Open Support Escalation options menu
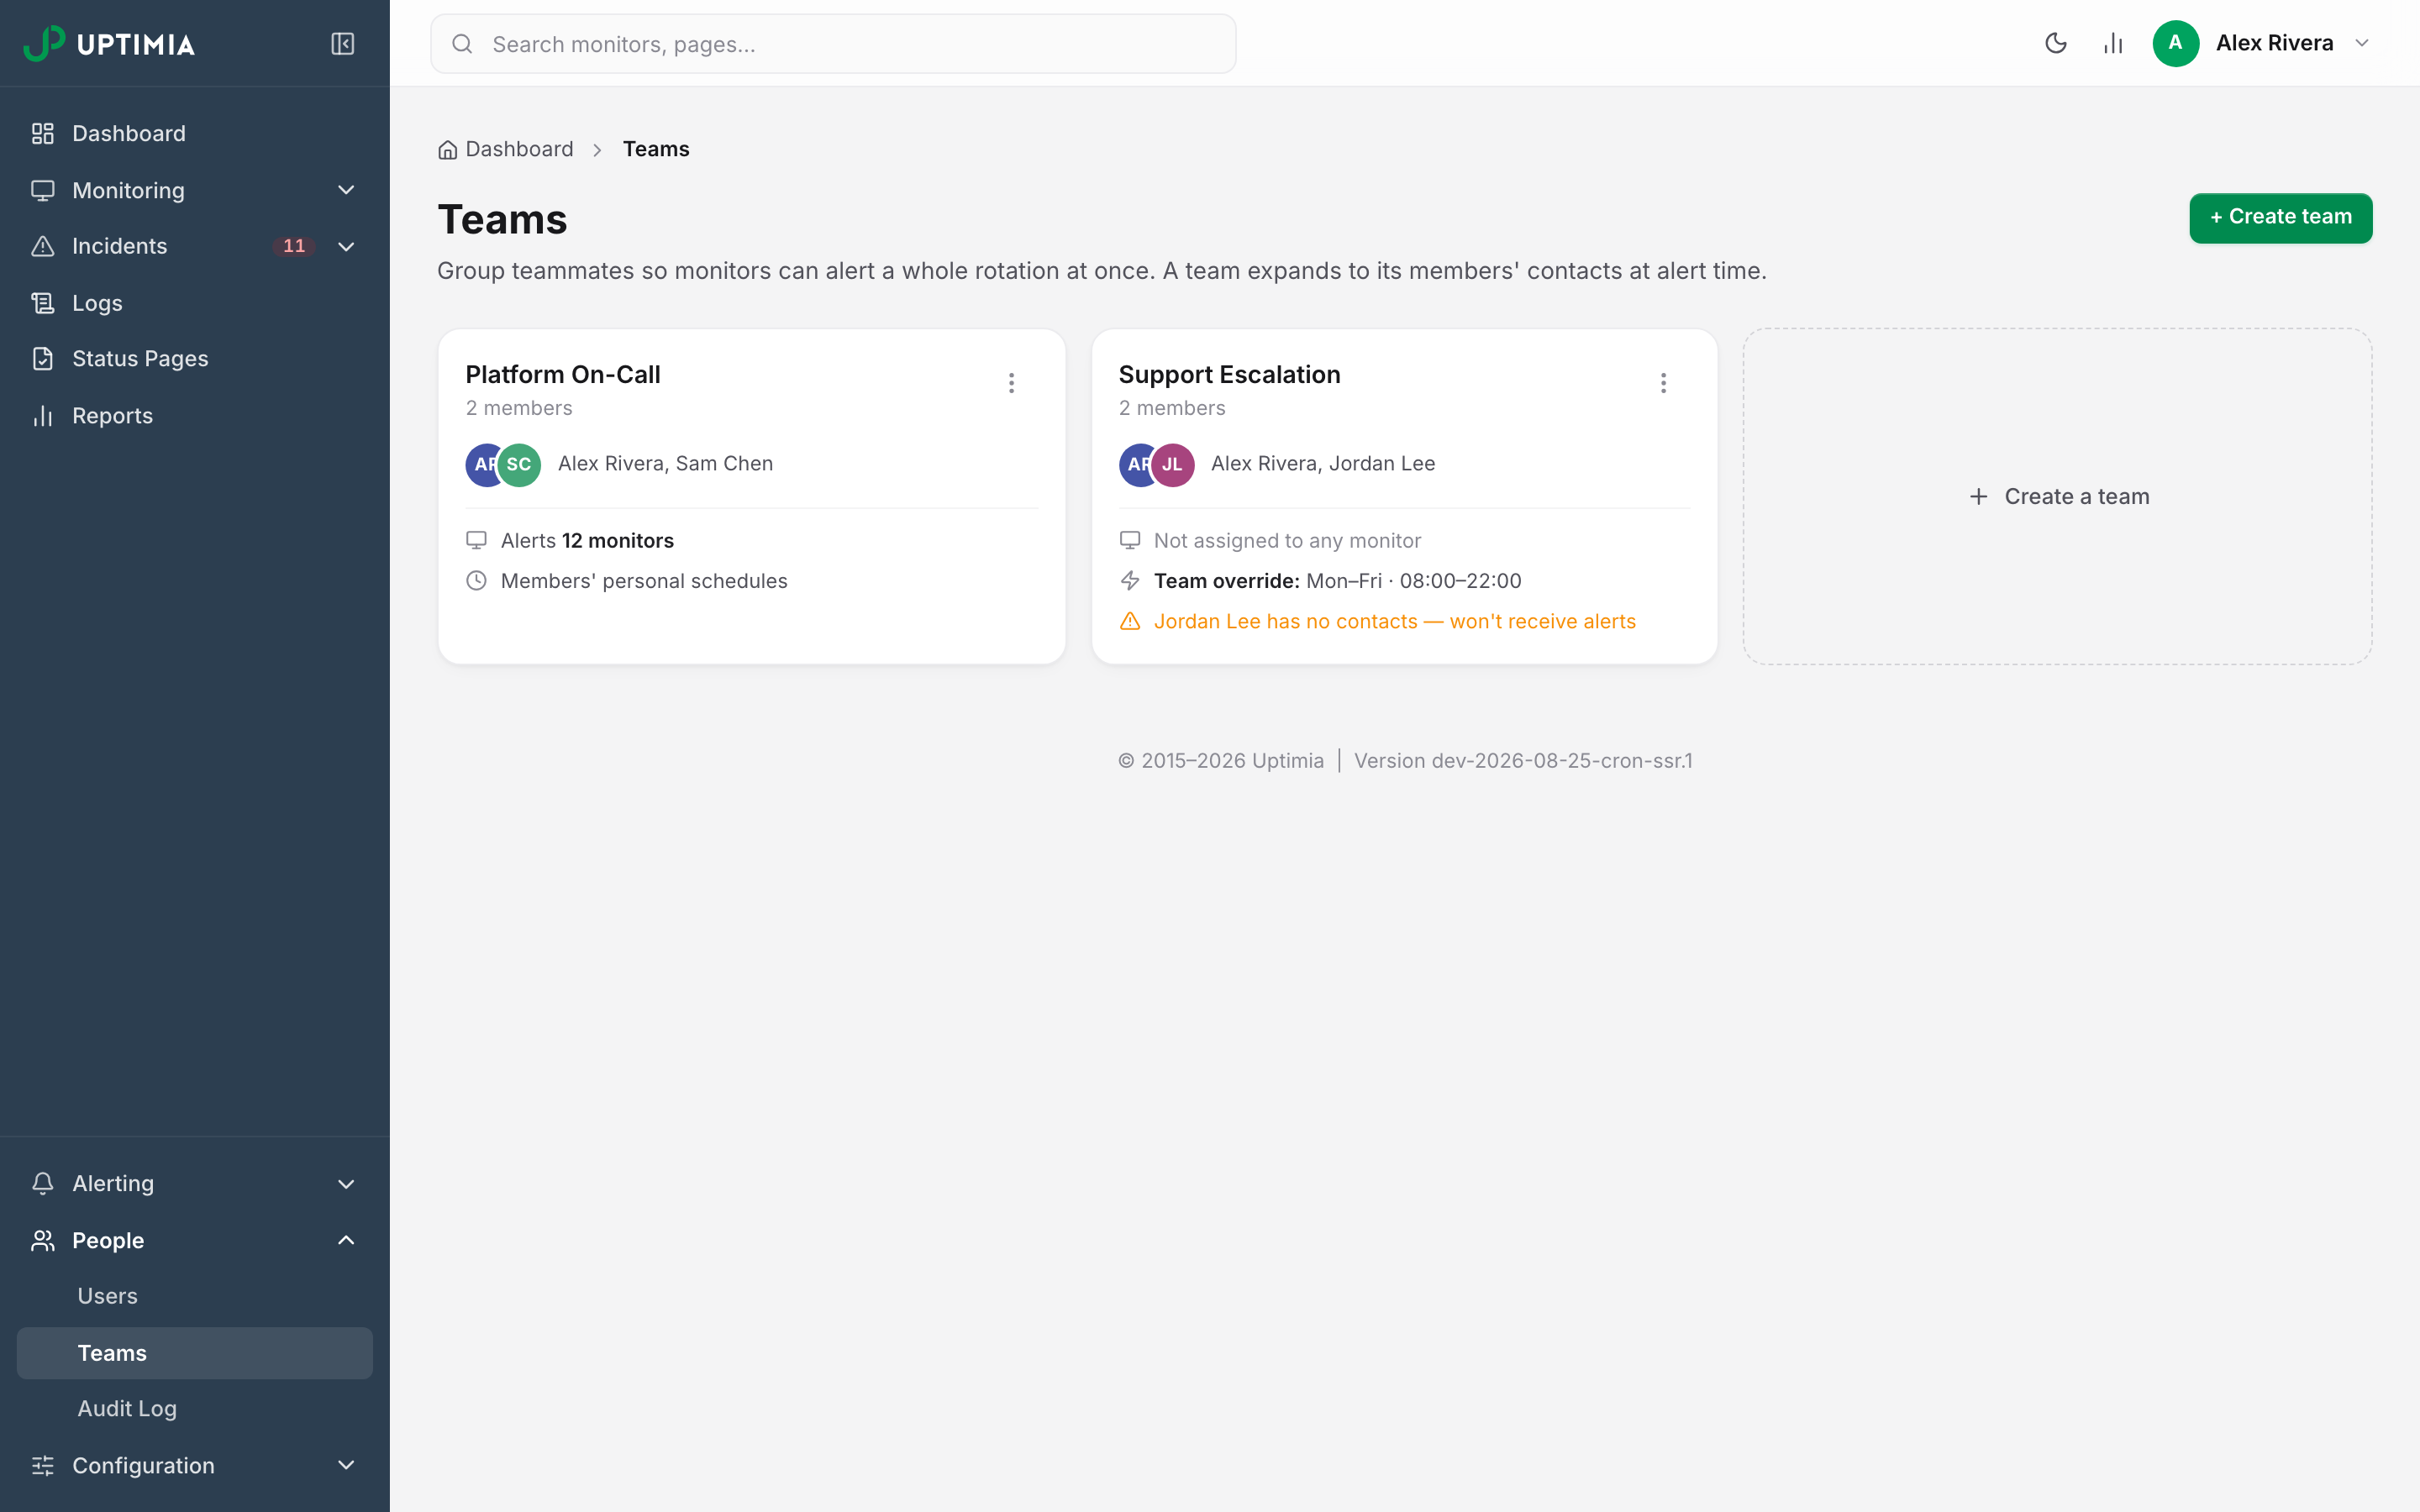The image size is (2420, 1512). click(1663, 383)
